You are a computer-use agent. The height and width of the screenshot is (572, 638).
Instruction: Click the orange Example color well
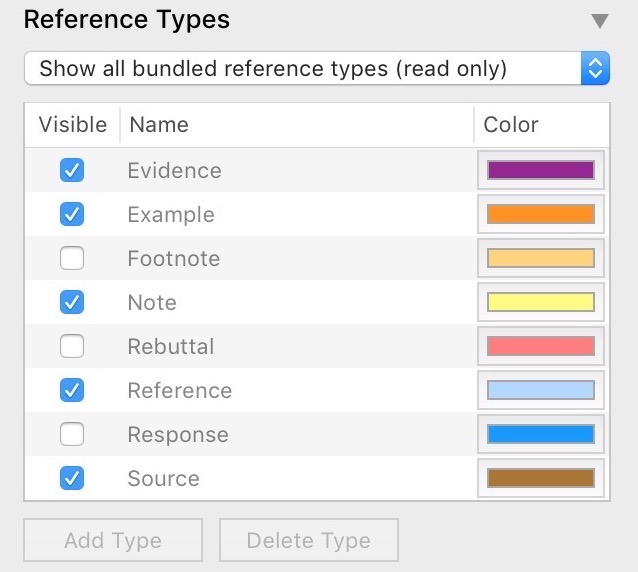[x=541, y=214]
